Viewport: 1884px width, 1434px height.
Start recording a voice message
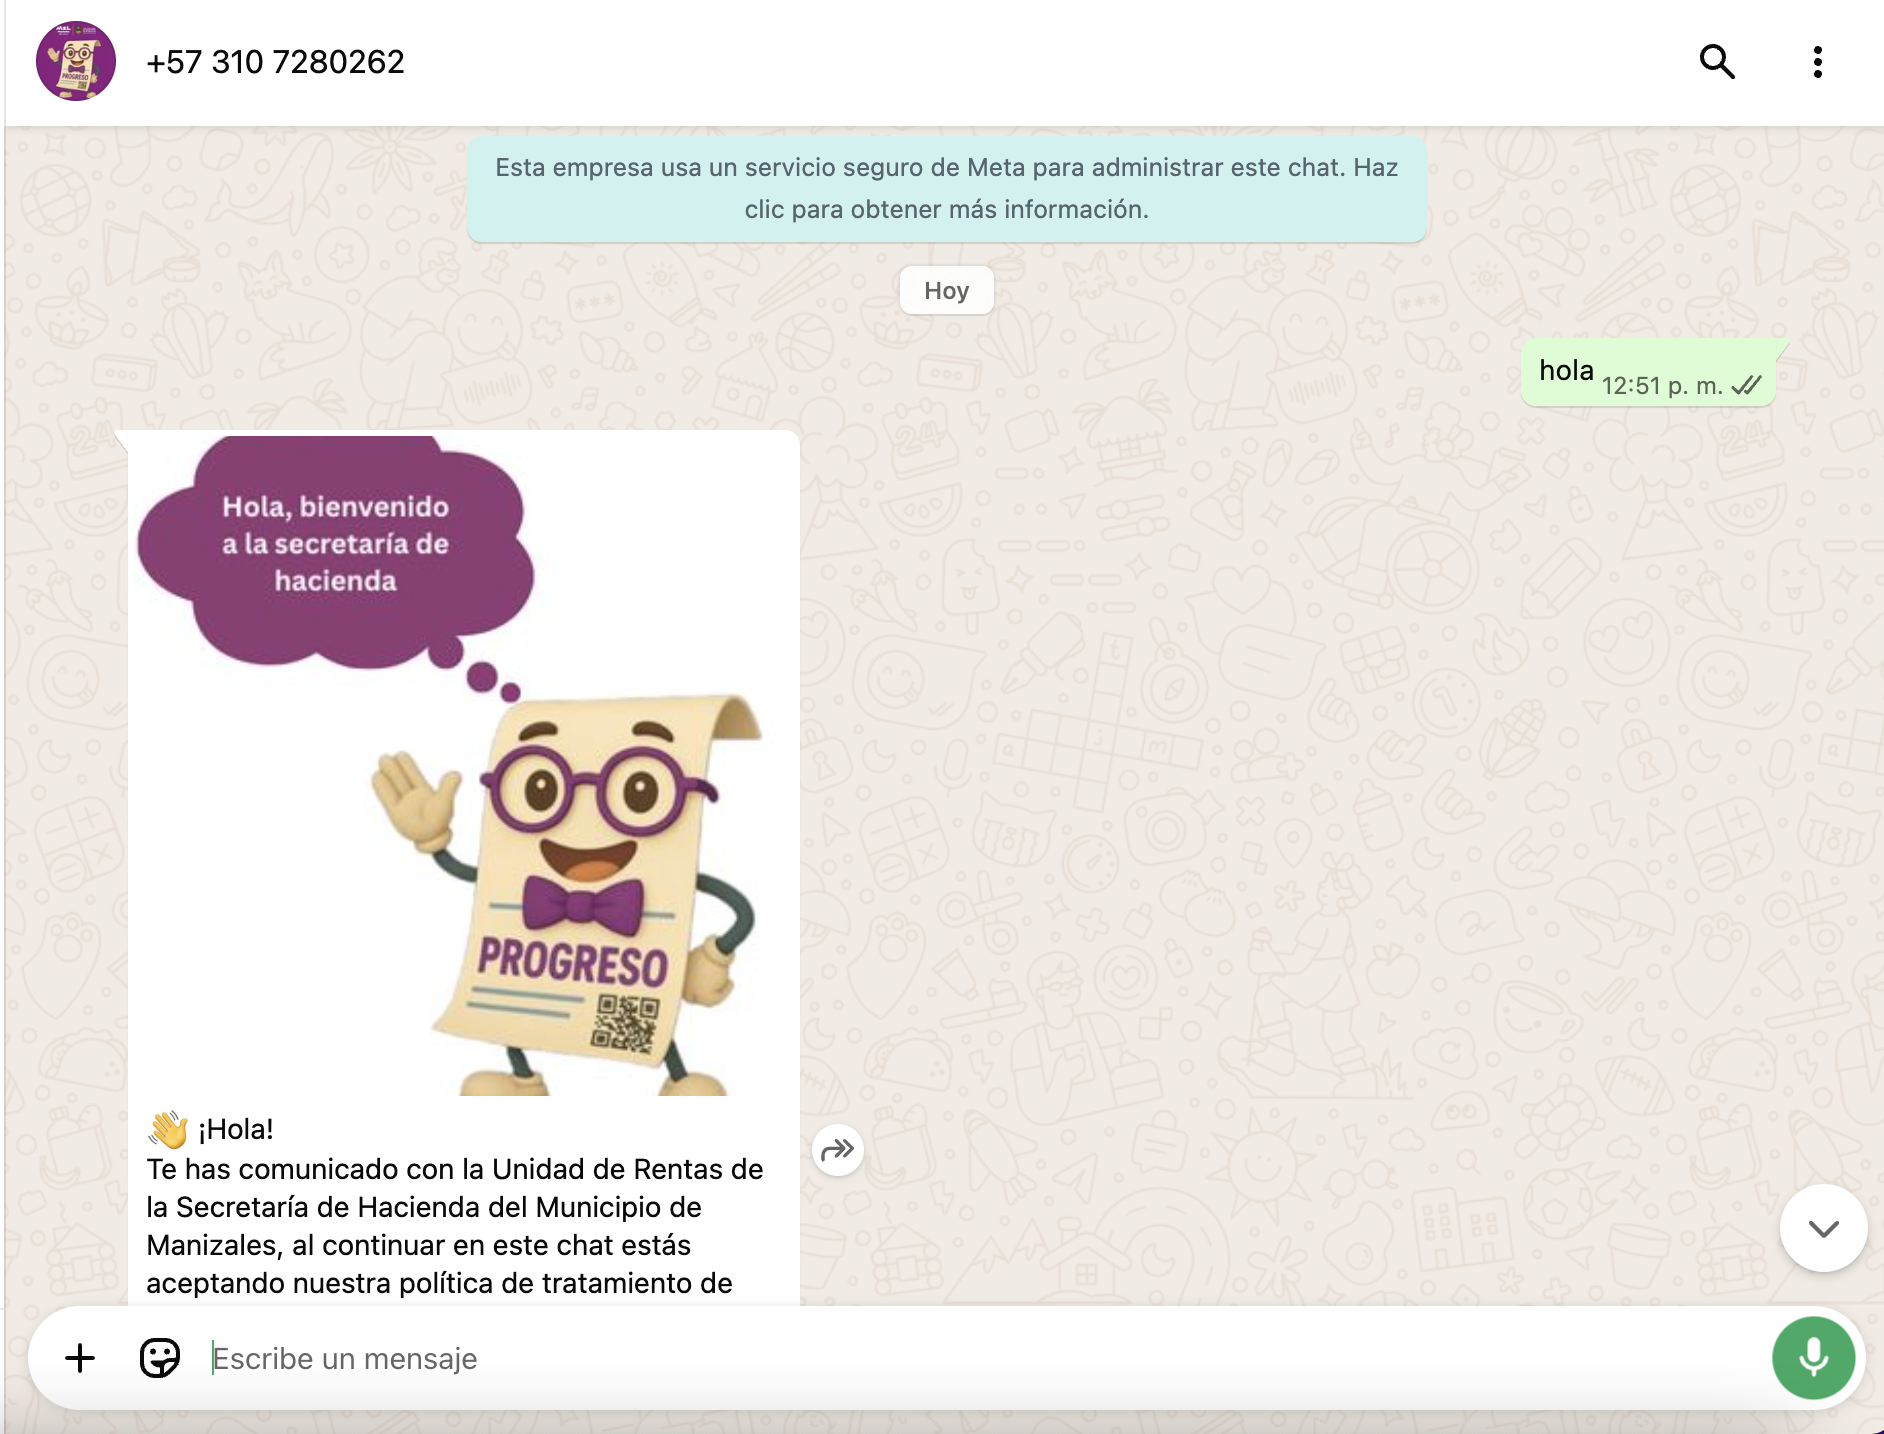tap(1813, 1358)
